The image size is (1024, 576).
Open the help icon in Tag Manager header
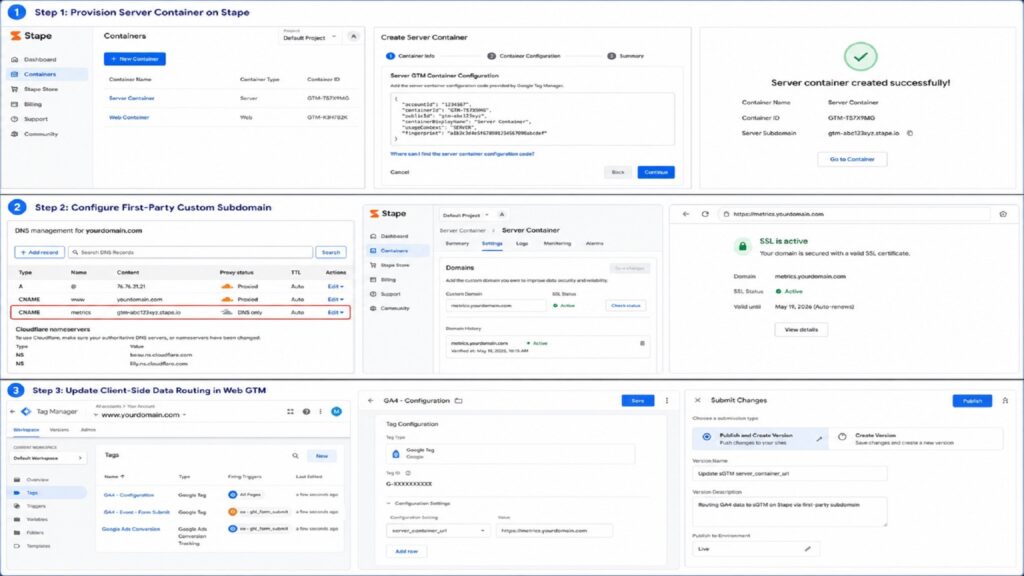306,411
